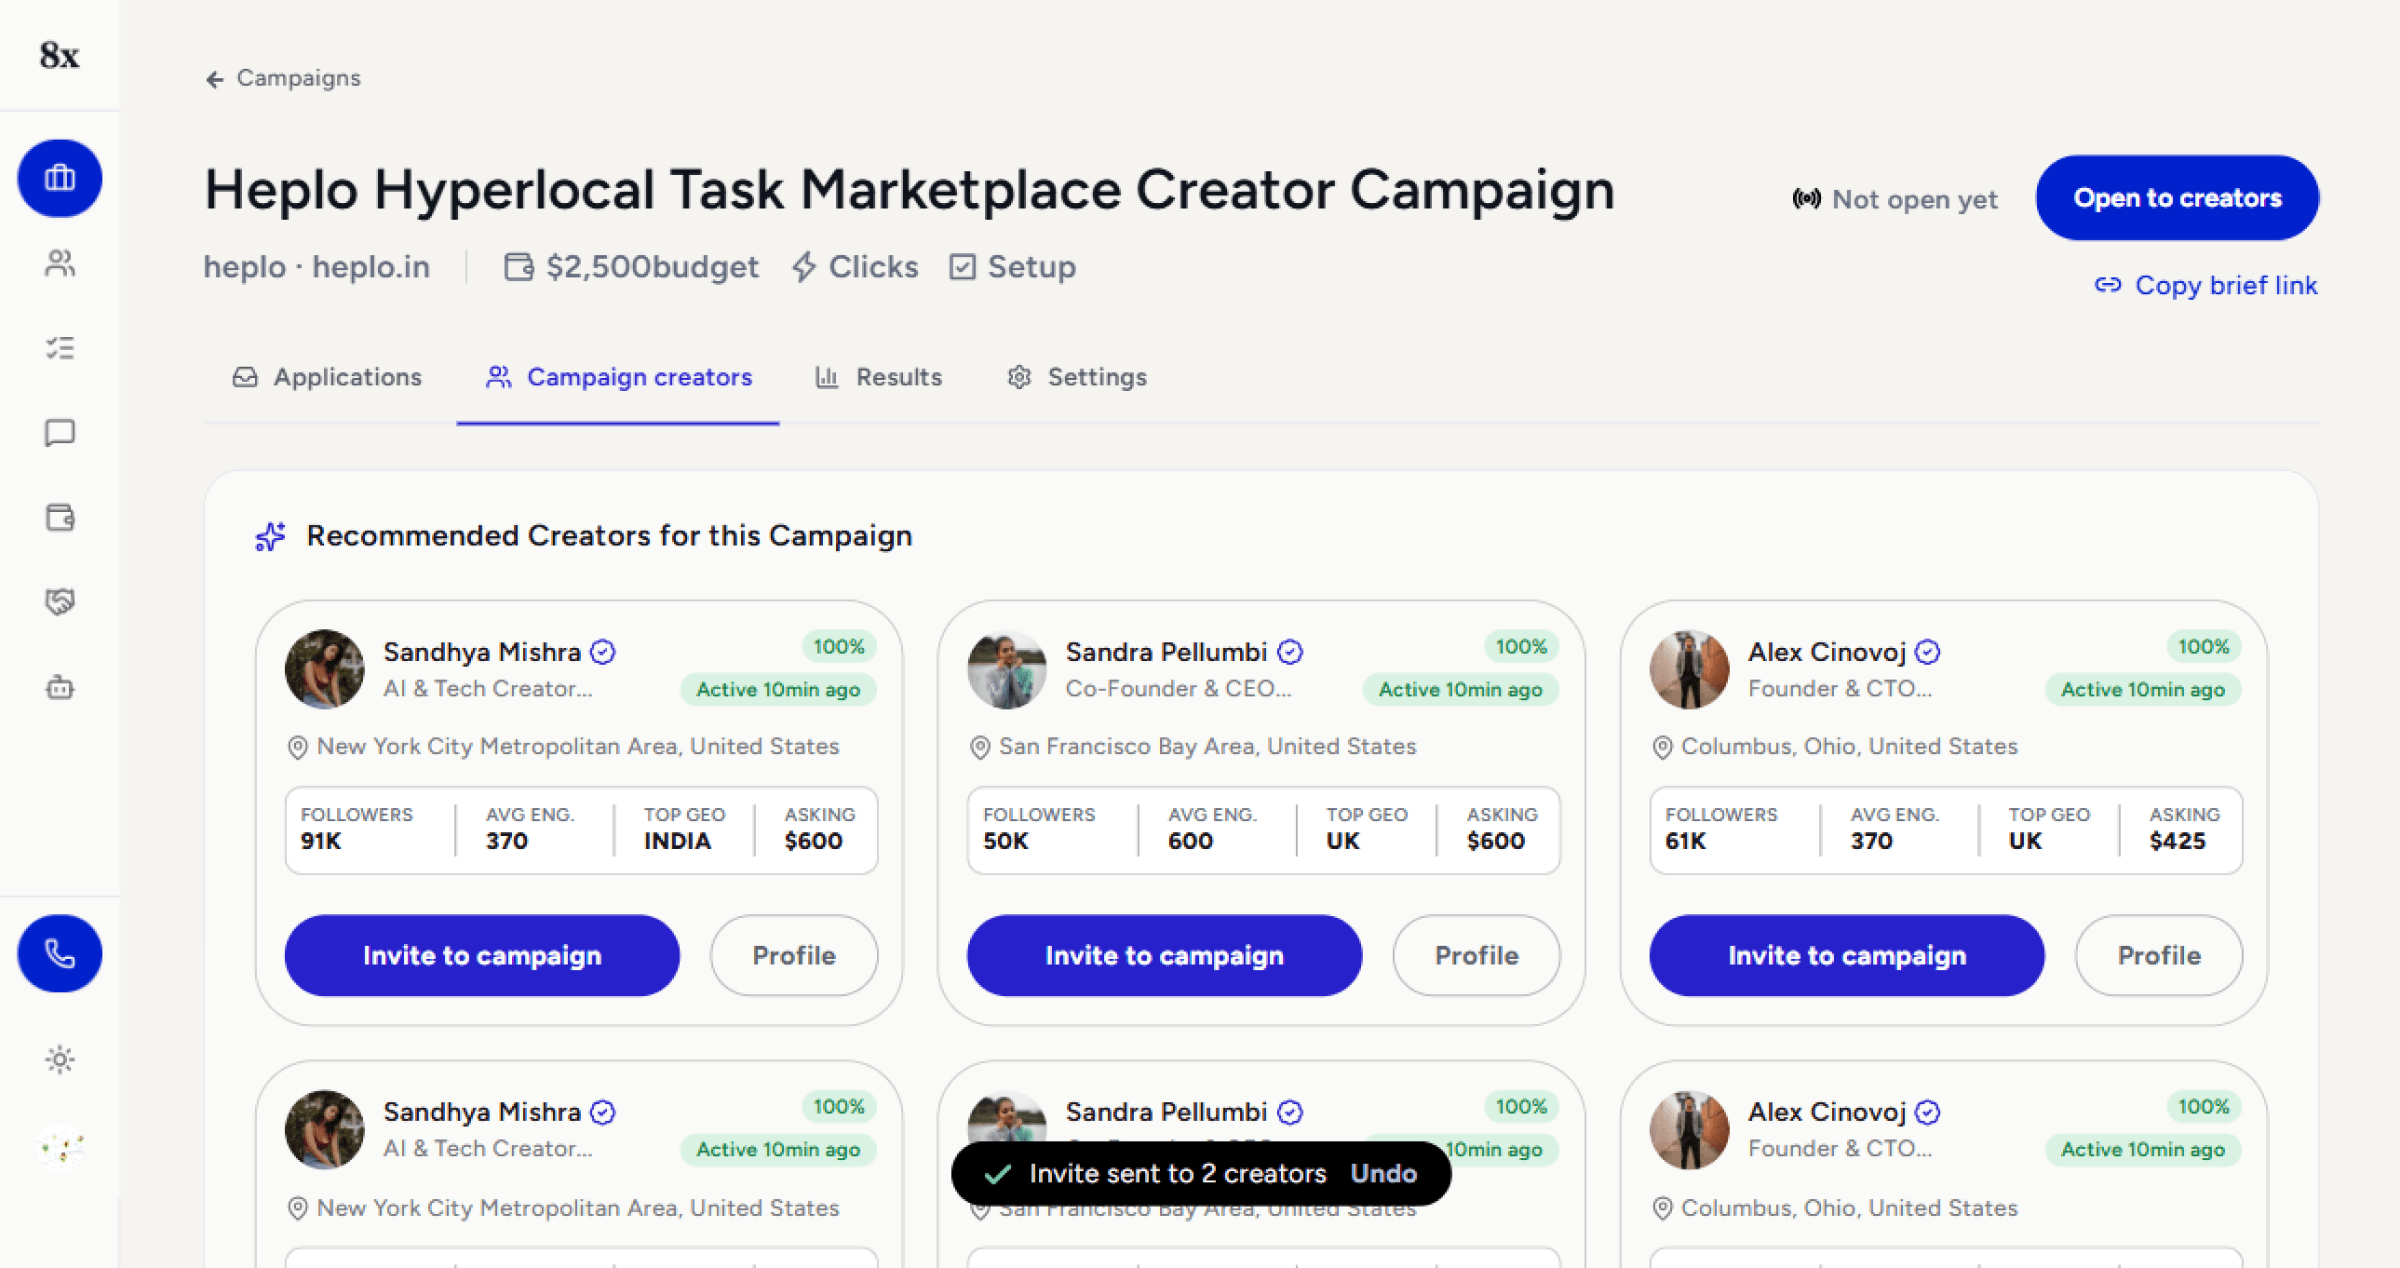Invite top Sandhya Mishra to campaign
The height and width of the screenshot is (1268, 2400).
tap(482, 955)
